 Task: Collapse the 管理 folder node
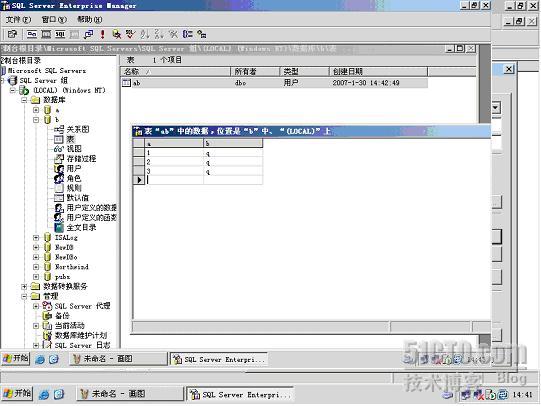[x=24, y=296]
